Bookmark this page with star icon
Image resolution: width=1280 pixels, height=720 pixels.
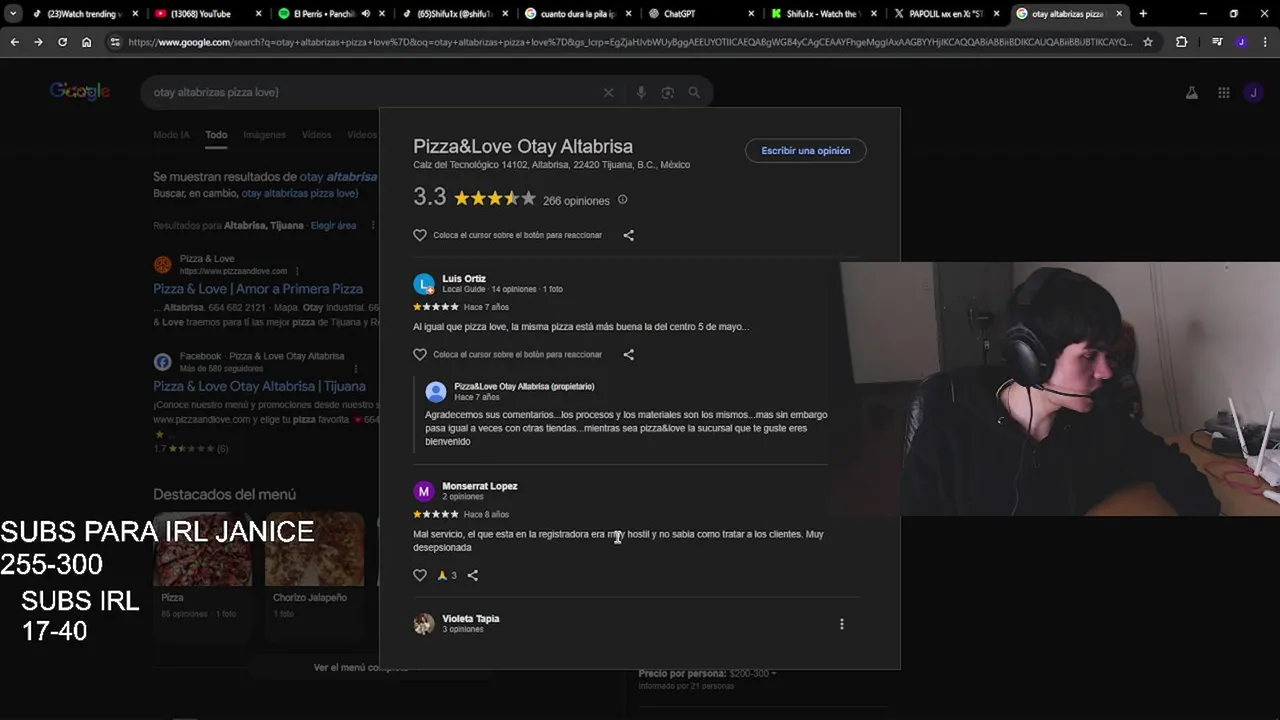coord(1148,42)
